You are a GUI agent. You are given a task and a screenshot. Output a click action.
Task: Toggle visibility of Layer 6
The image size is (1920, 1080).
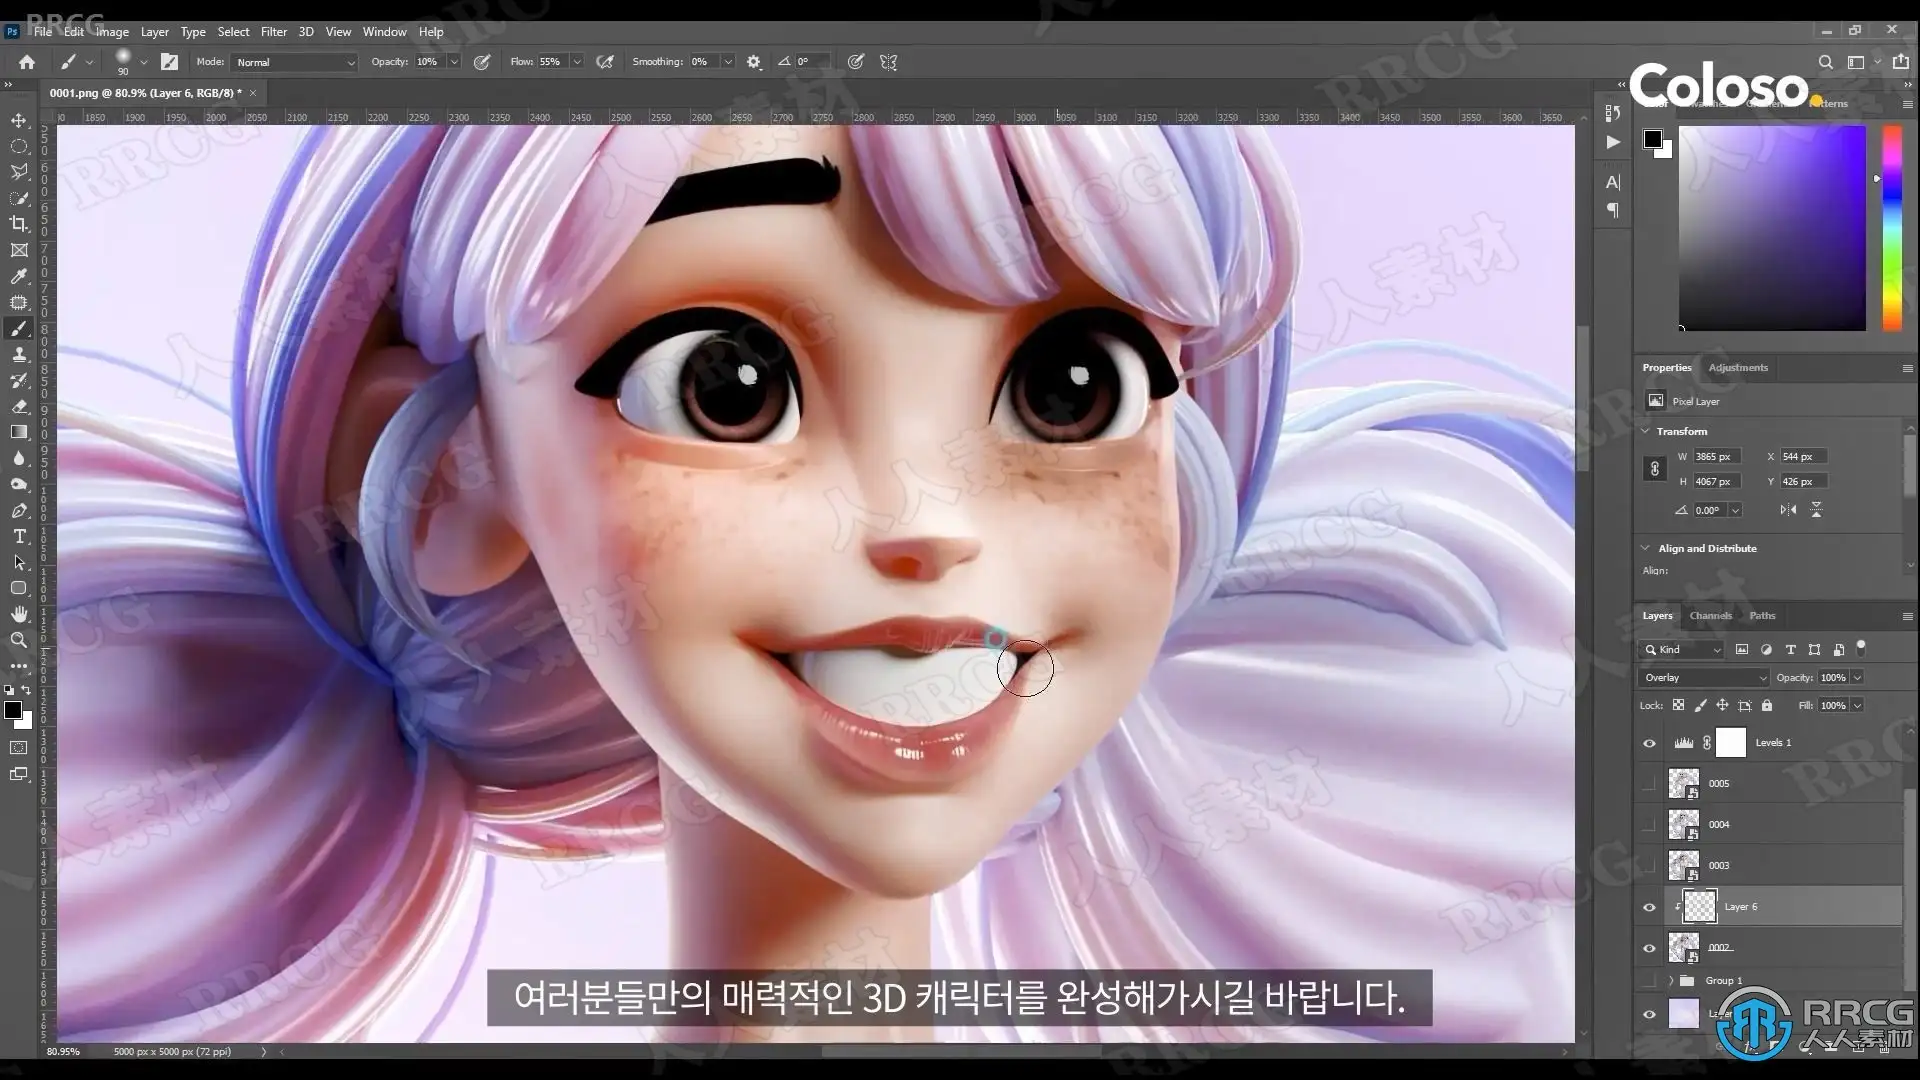click(x=1649, y=907)
